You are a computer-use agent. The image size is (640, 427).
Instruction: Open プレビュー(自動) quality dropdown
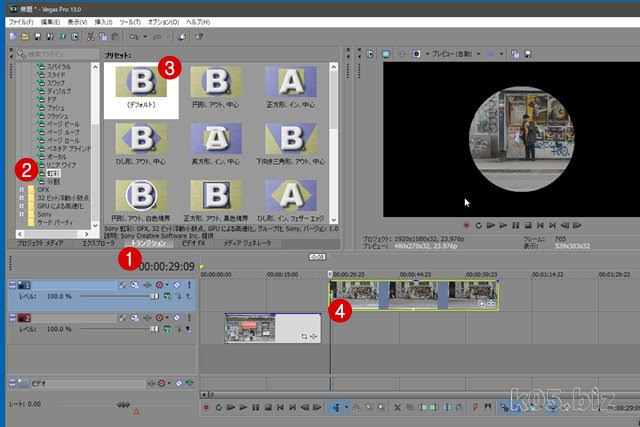coord(456,54)
